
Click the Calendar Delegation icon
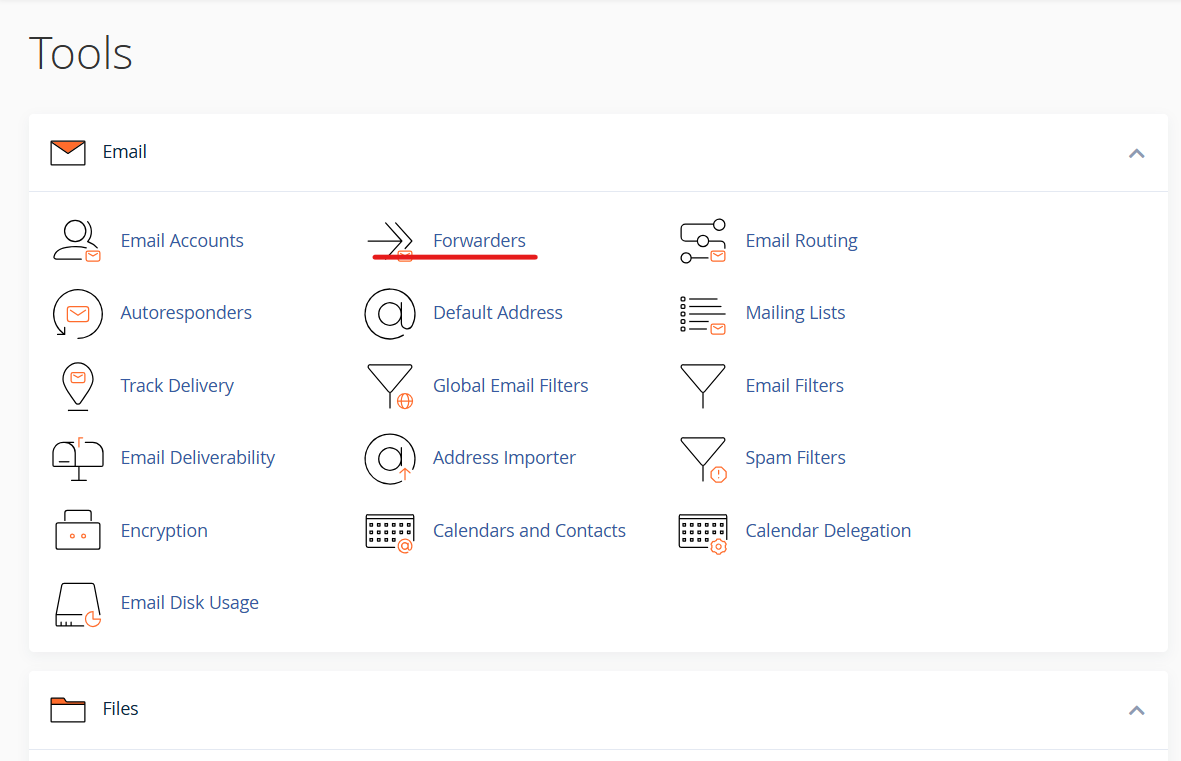pos(702,531)
